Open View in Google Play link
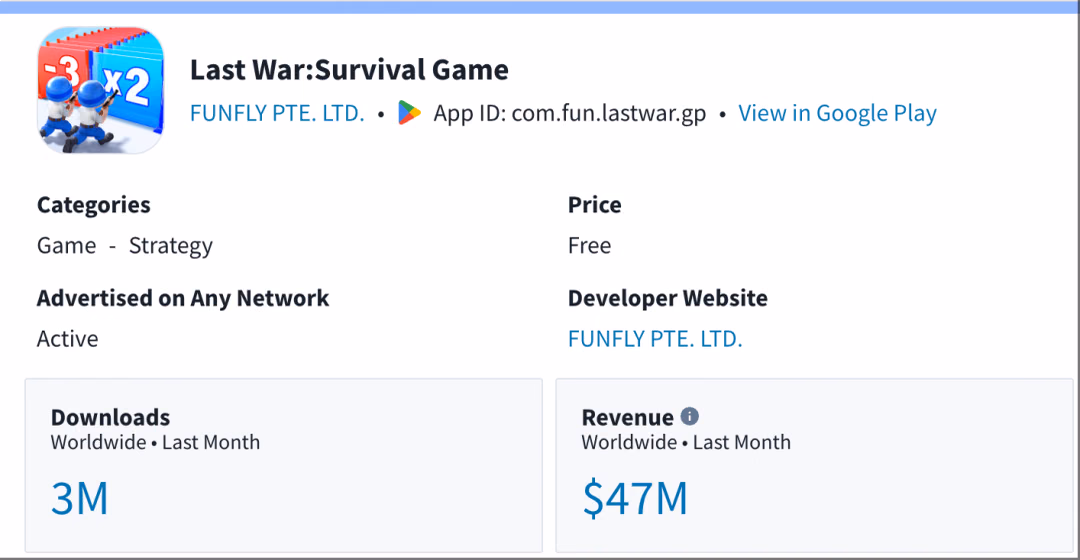The width and height of the screenshot is (1080, 560). point(838,113)
